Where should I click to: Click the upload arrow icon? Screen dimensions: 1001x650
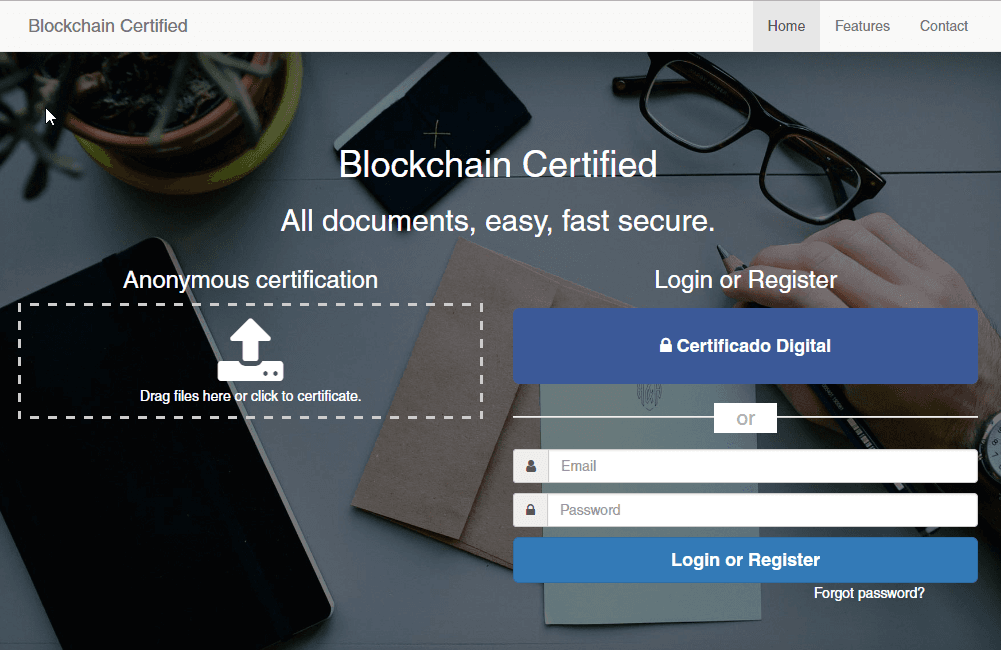tap(250, 349)
